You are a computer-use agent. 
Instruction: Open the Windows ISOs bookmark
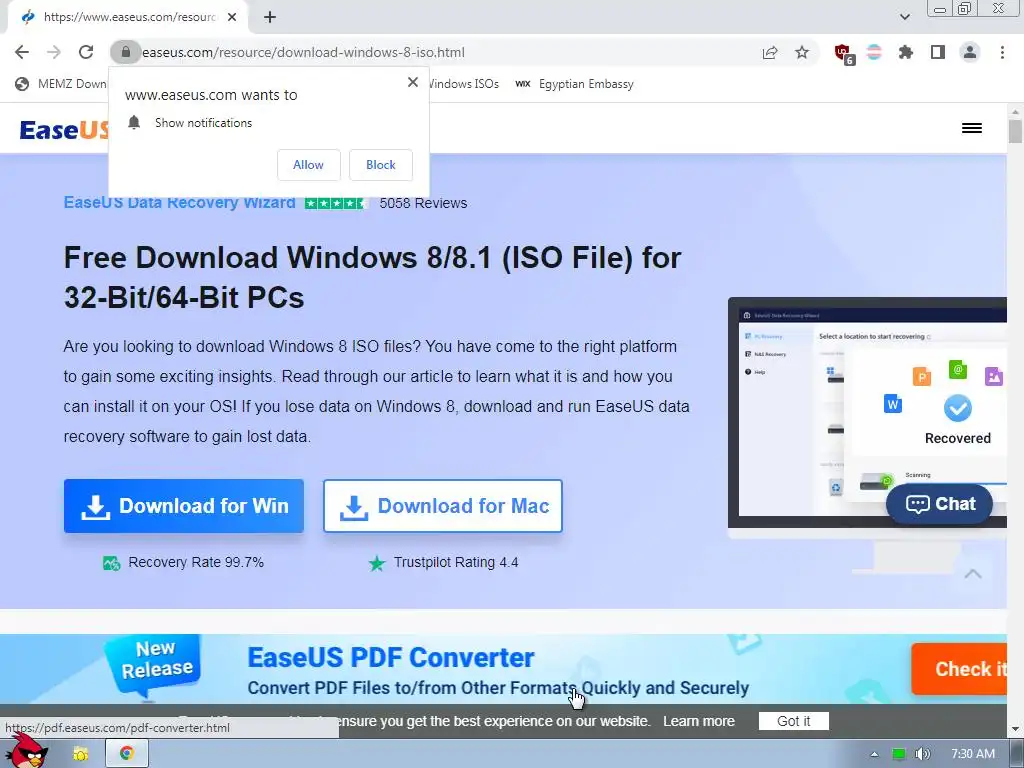pos(464,84)
